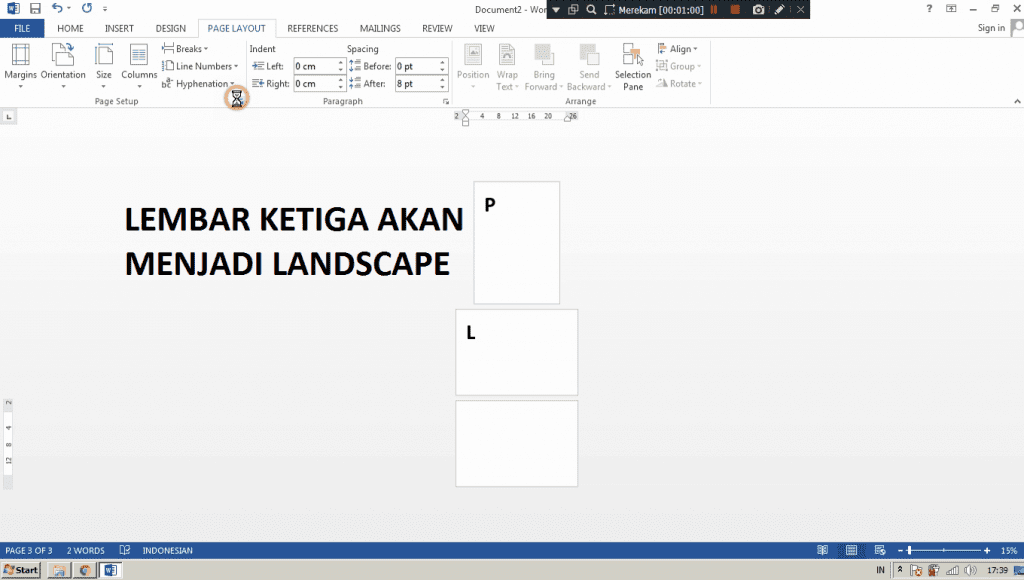Viewport: 1024px width, 580px height.
Task: Click the Save icon in quick access toolbar
Action: 35,8
